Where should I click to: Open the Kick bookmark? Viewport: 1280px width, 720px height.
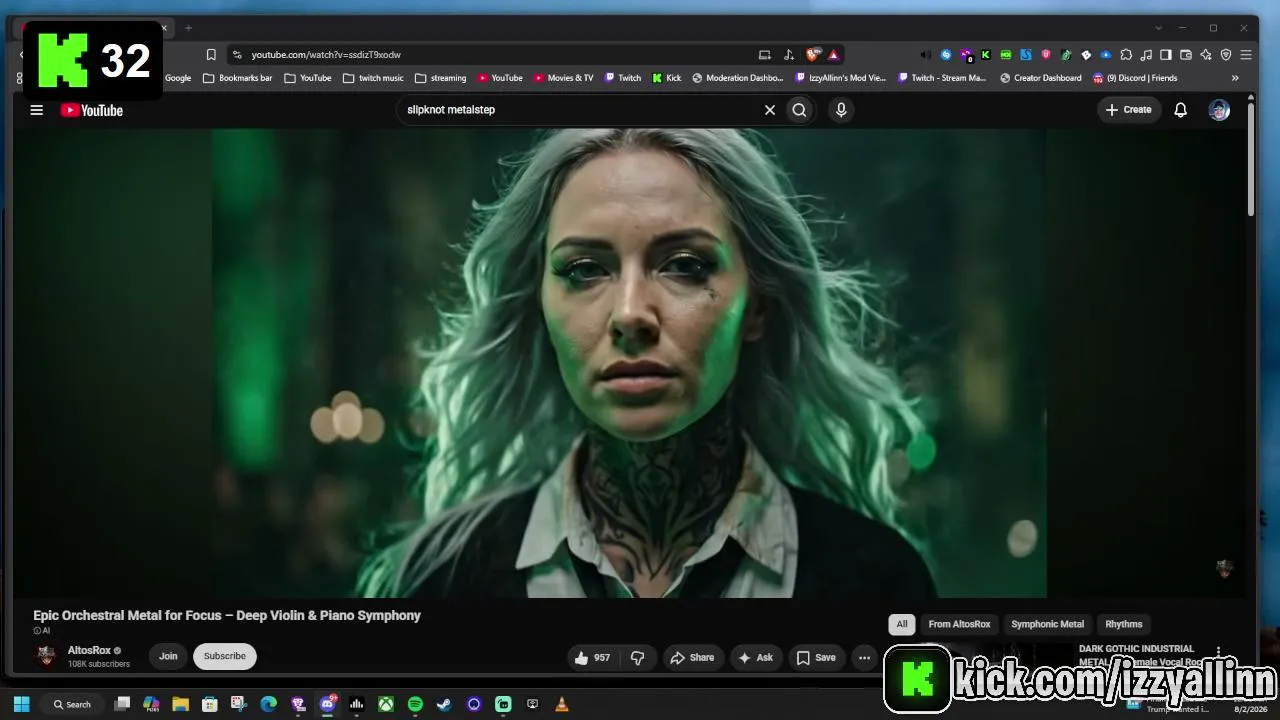pyautogui.click(x=666, y=78)
